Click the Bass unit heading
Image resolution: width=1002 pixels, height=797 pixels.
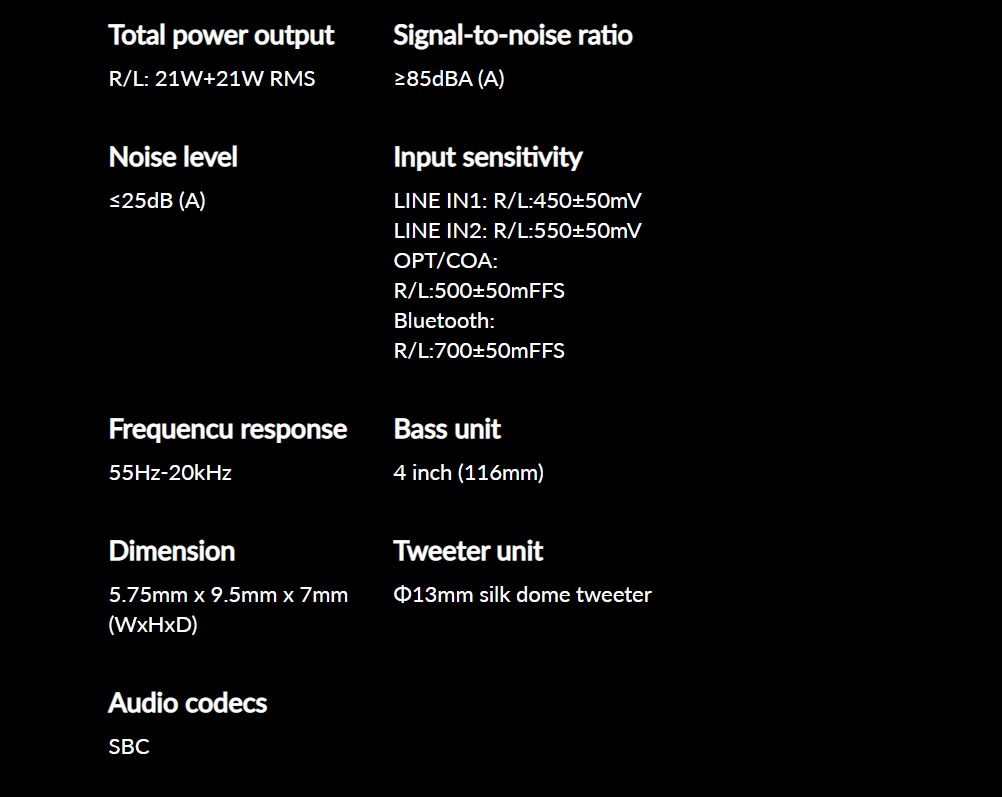click(447, 429)
